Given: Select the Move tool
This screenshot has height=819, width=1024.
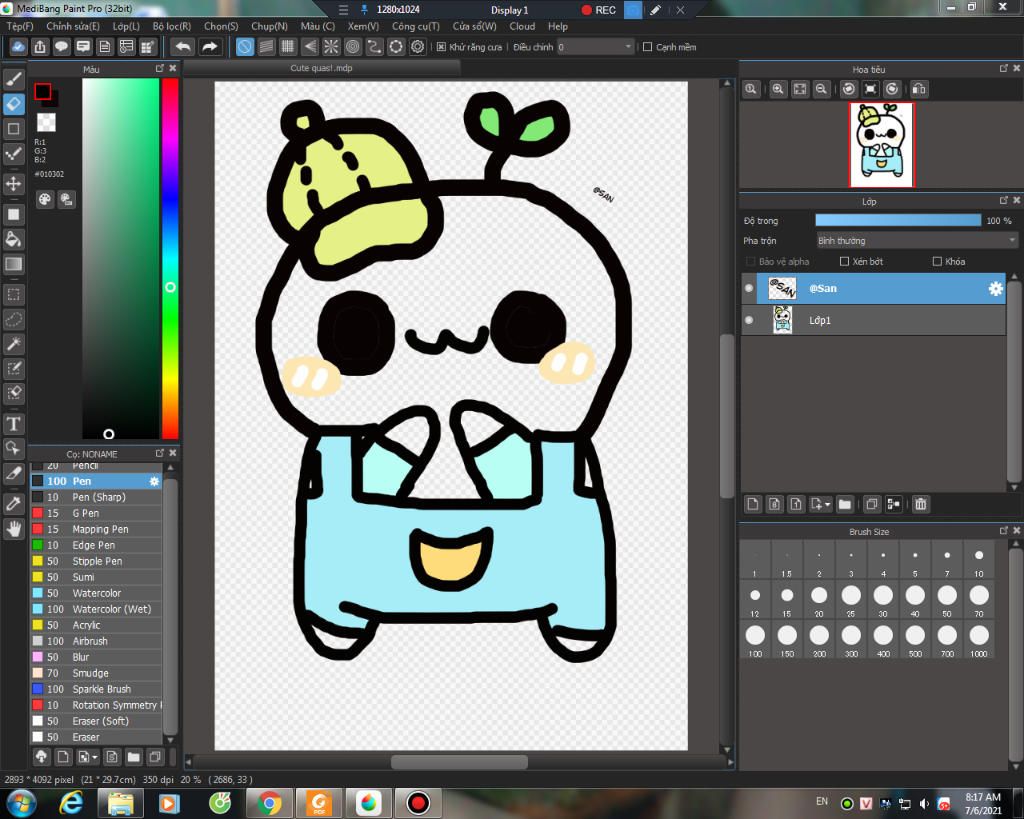Looking at the screenshot, I should 14,184.
